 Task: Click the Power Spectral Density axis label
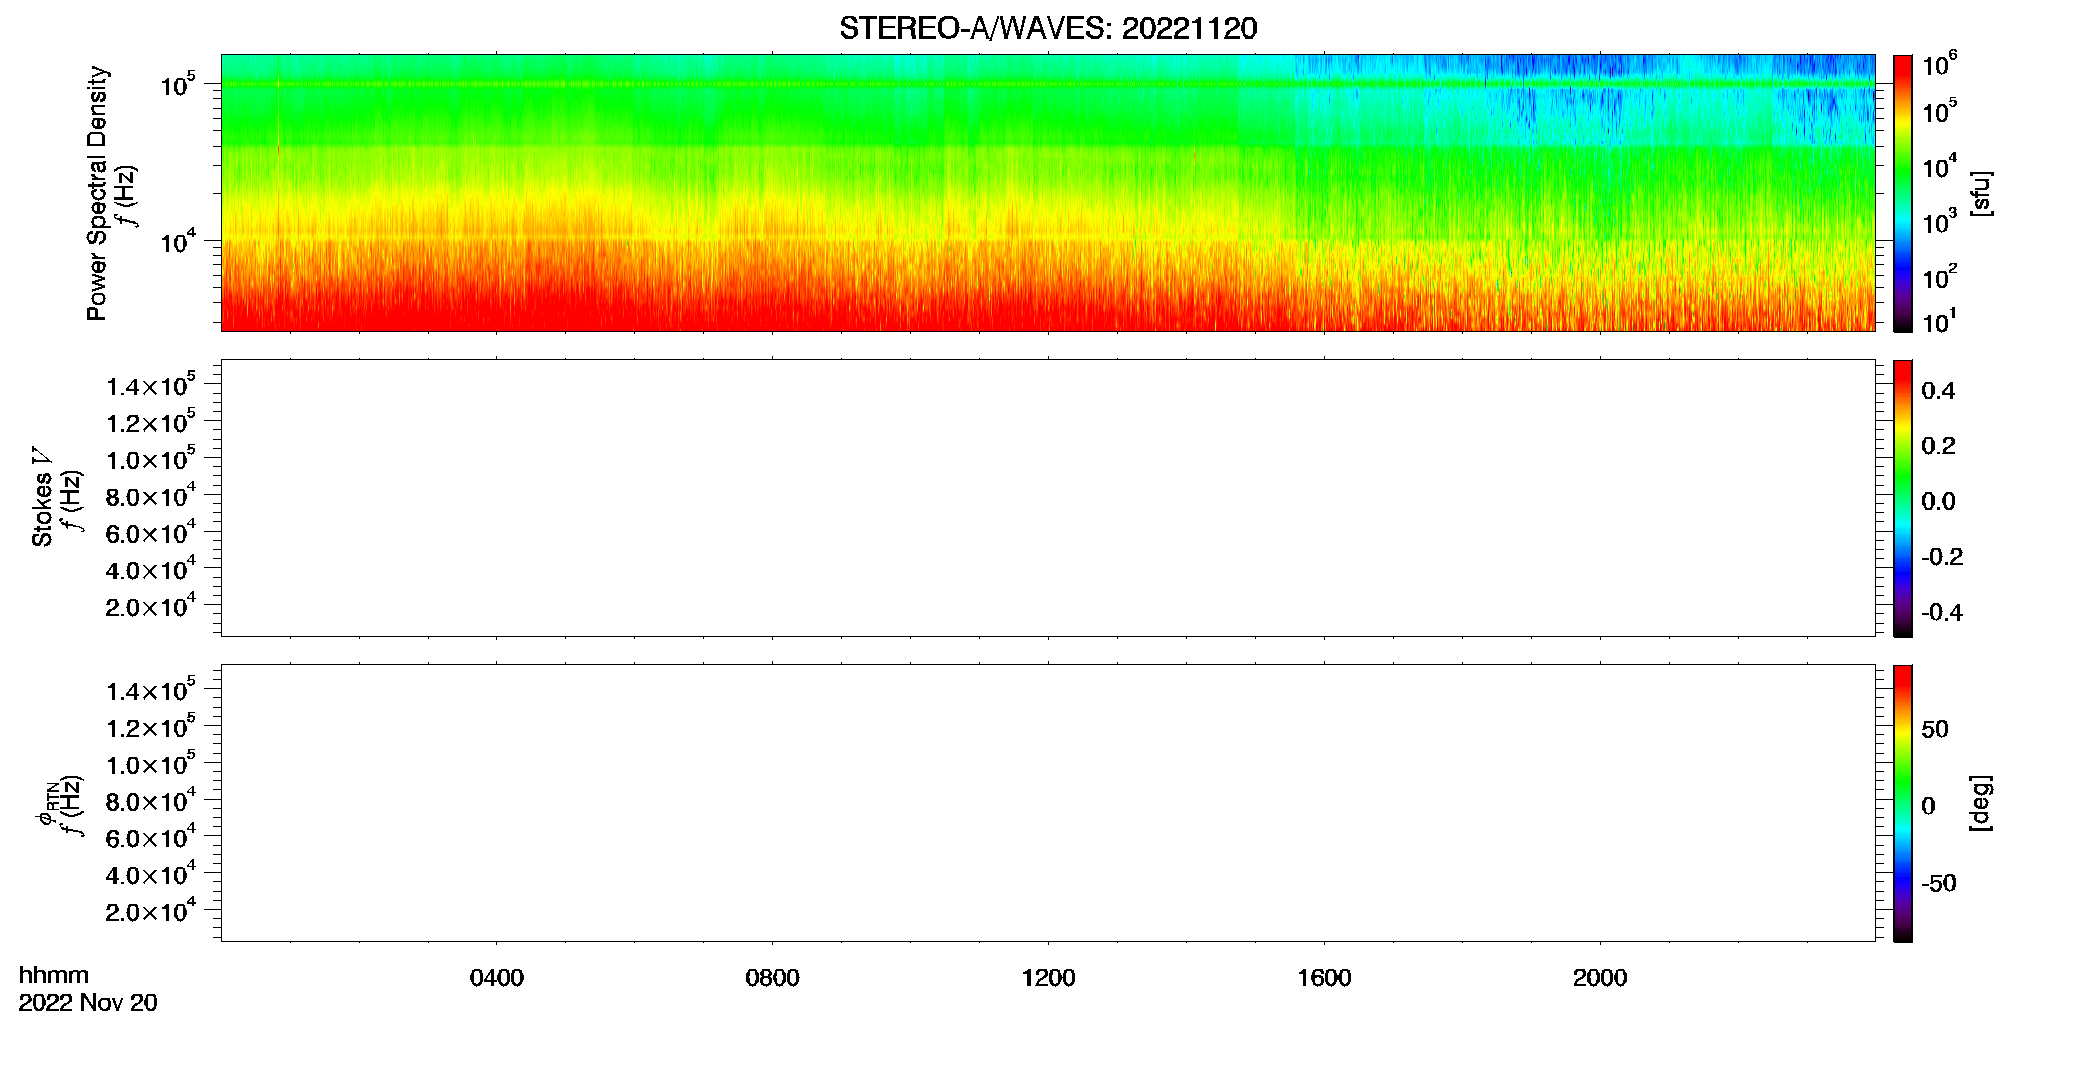pos(96,193)
